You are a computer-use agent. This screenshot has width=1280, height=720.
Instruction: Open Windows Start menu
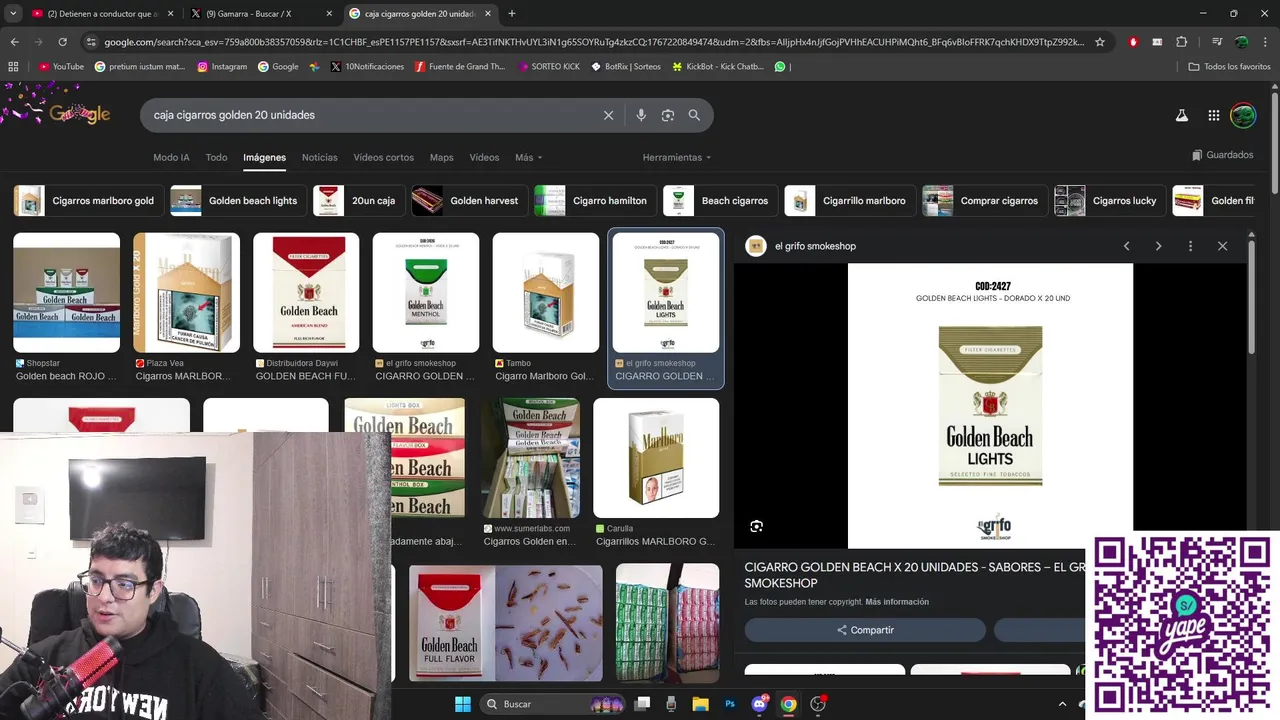(463, 704)
